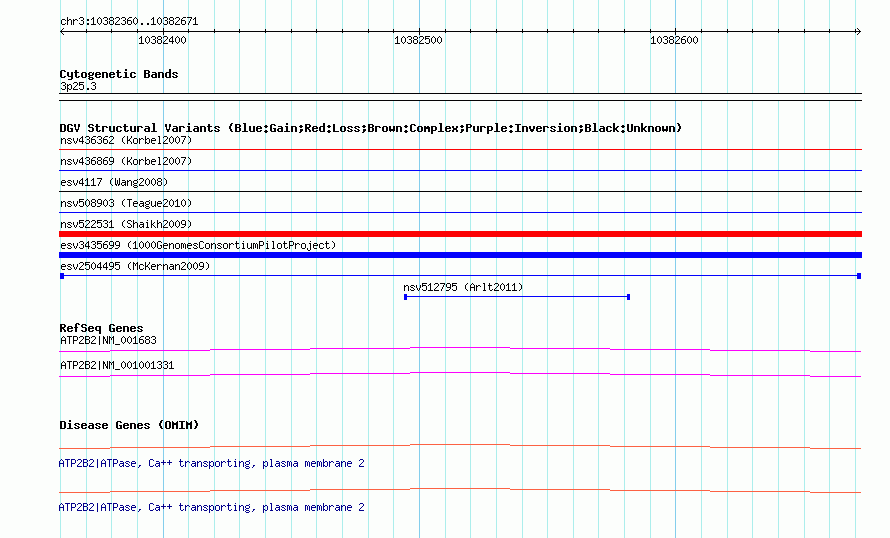The width and height of the screenshot is (890, 538).
Task: Click the Disease Genes (OMIM) track title
Action: [129, 425]
